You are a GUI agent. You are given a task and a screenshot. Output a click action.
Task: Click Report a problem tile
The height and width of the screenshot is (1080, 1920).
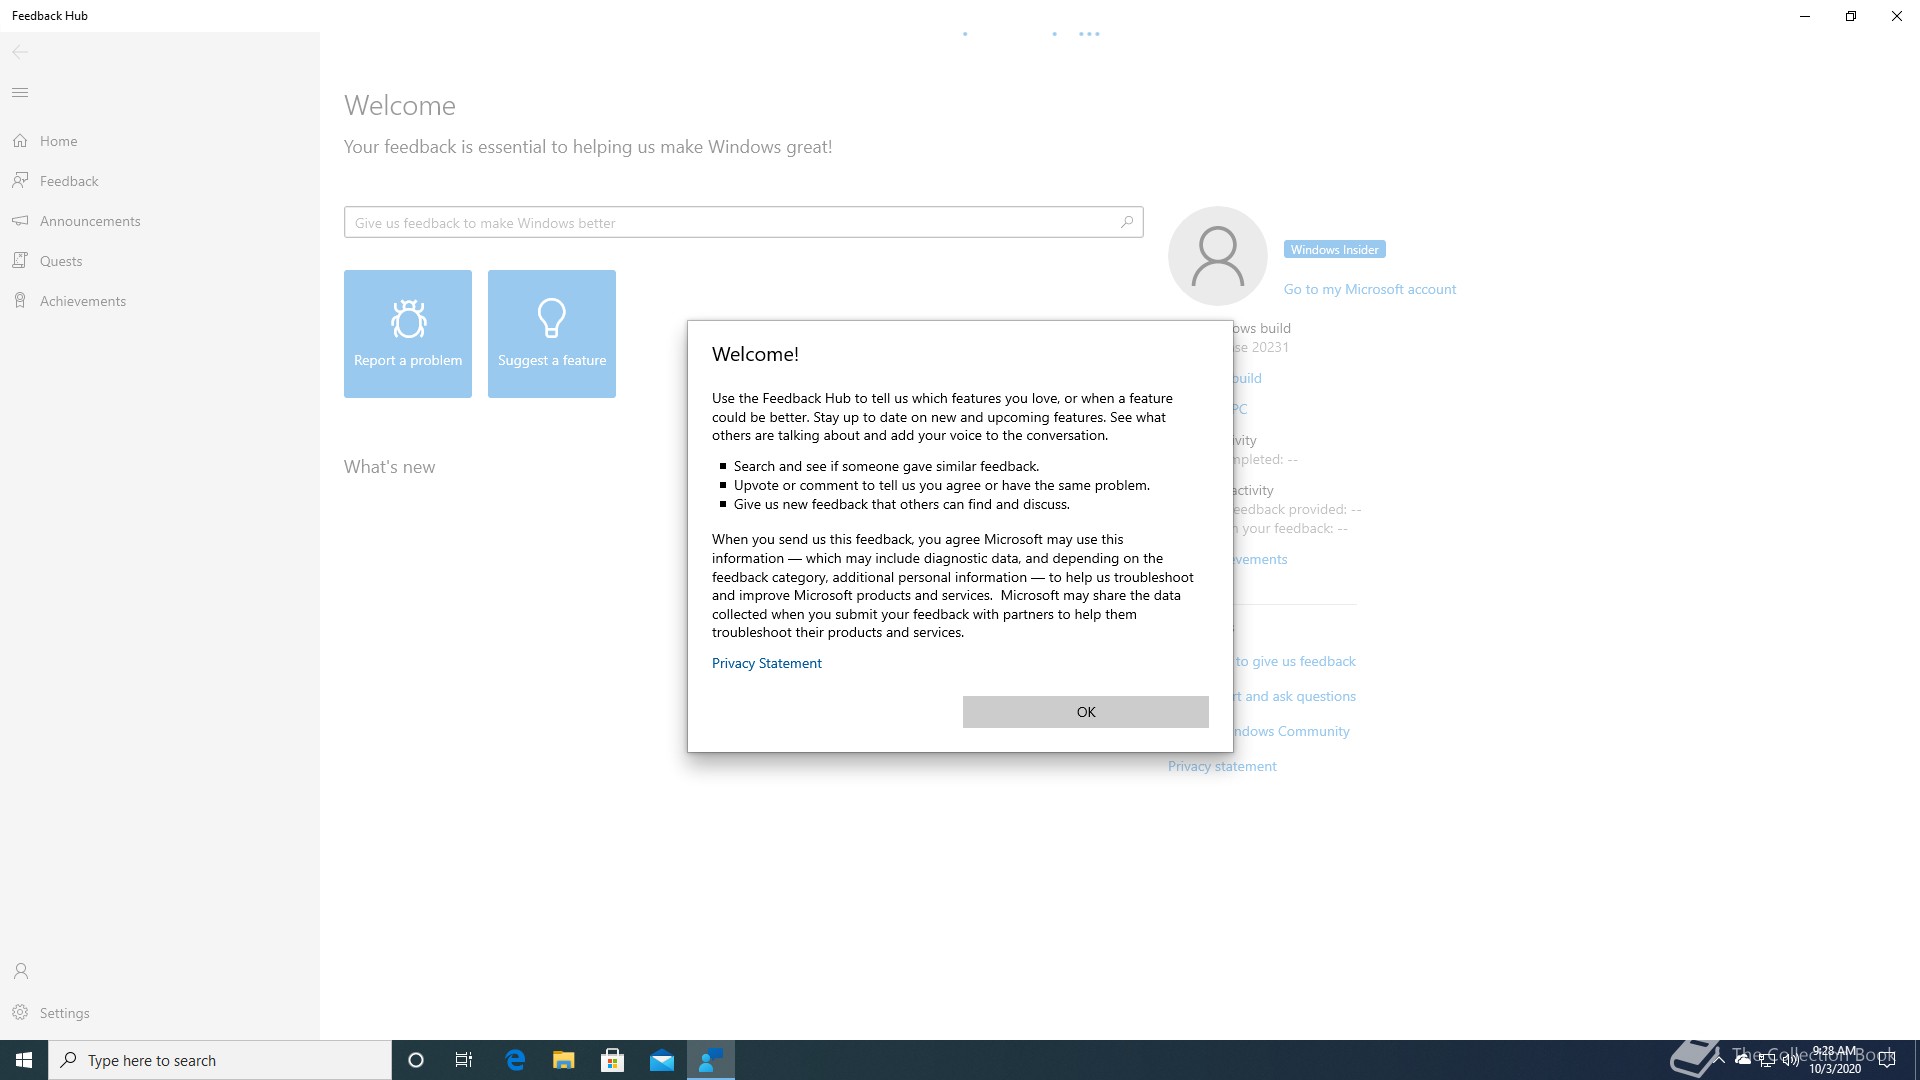point(408,334)
